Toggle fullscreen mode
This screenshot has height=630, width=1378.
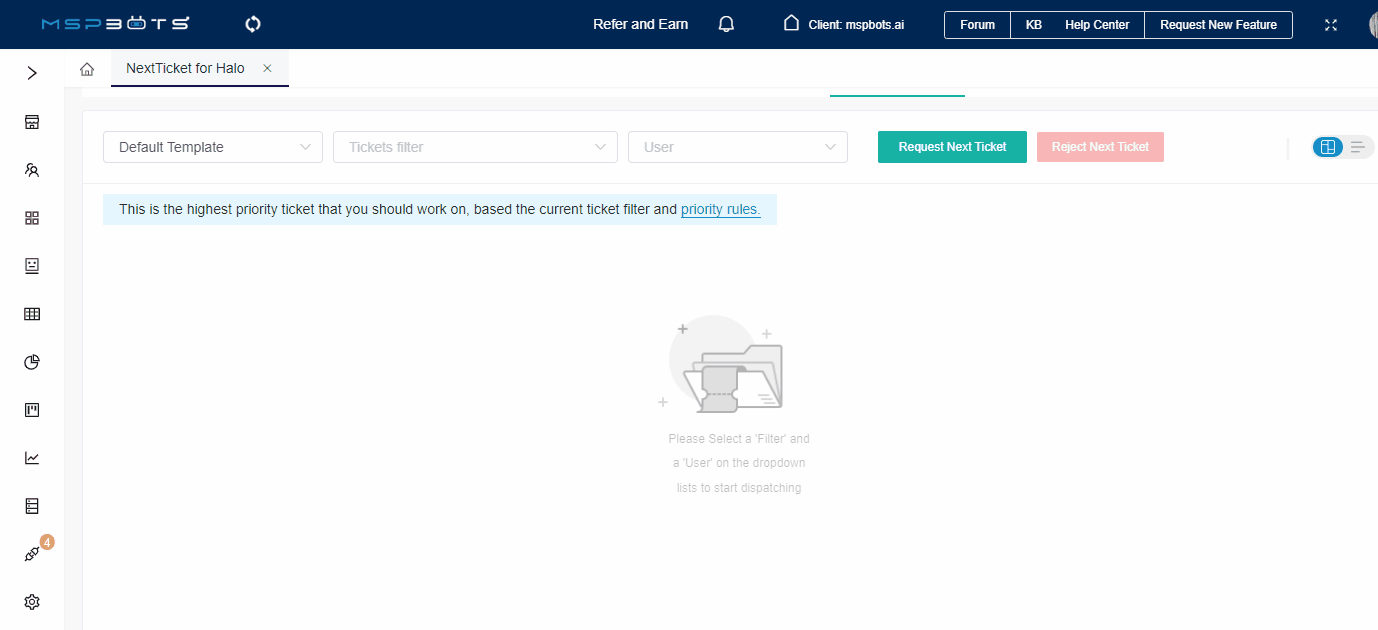1330,24
